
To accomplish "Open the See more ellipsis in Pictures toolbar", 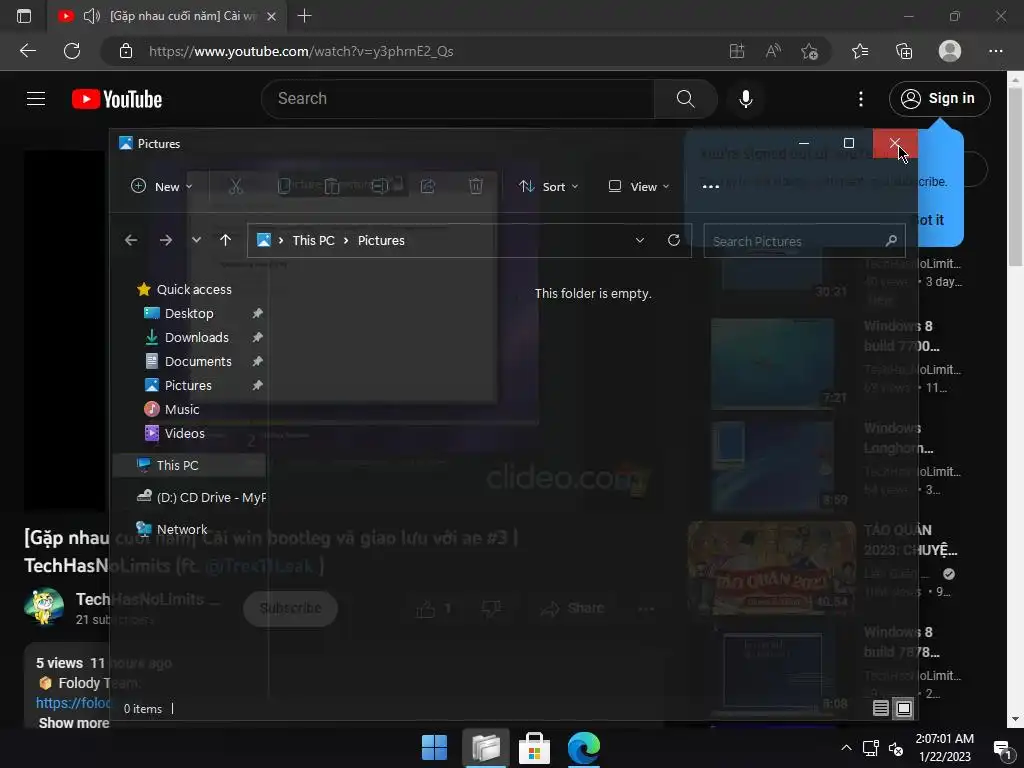I will [x=711, y=187].
